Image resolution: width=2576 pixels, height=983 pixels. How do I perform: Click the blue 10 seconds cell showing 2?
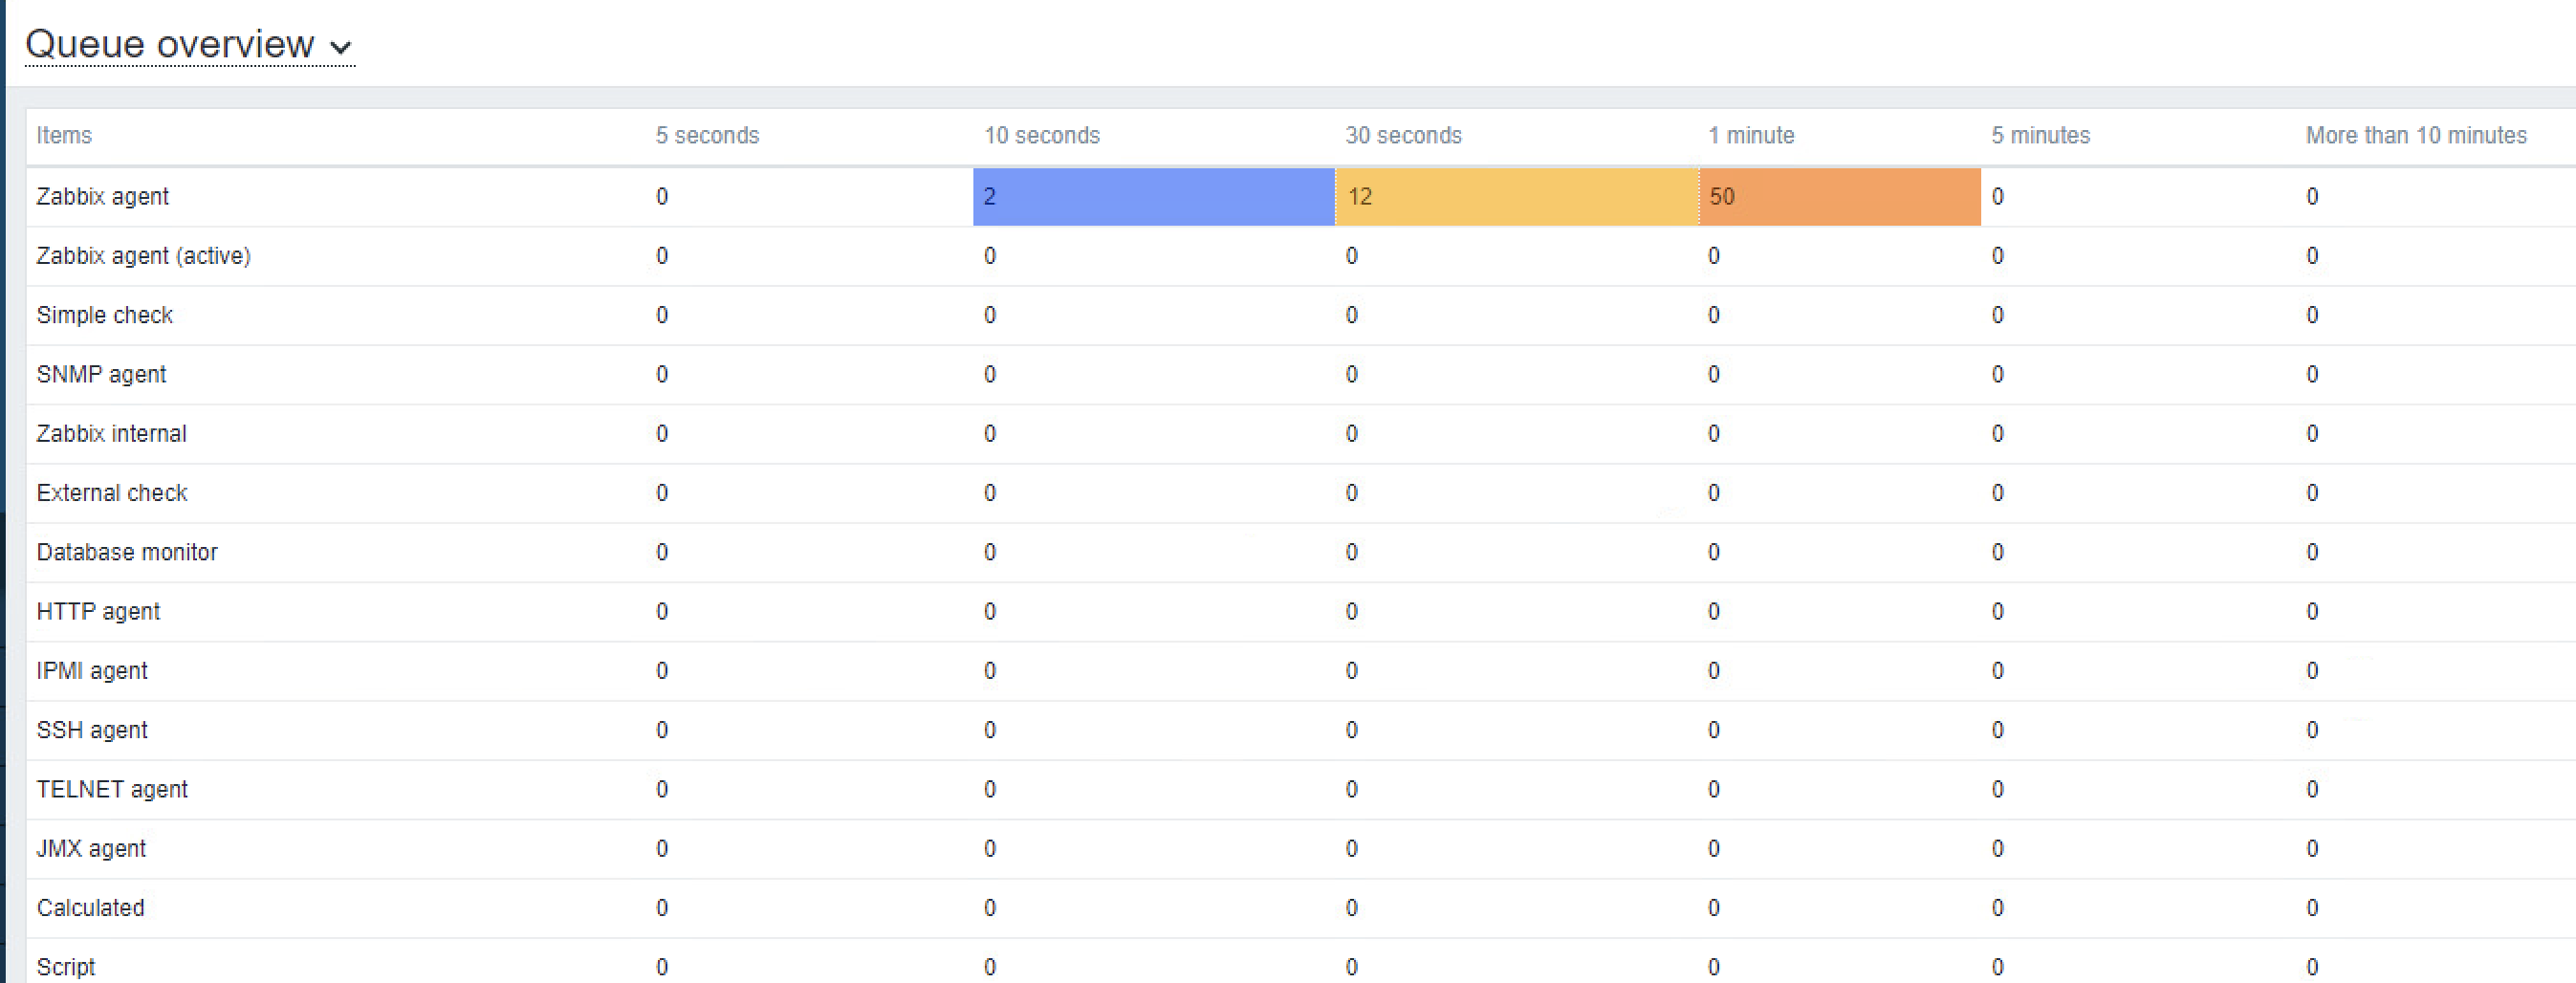[x=1153, y=197]
